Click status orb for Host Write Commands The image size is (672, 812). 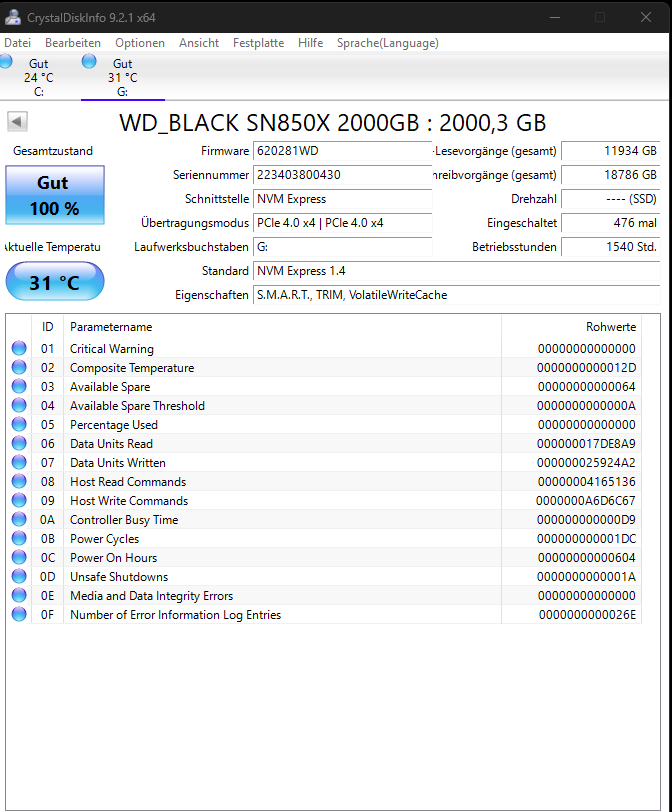[19, 500]
